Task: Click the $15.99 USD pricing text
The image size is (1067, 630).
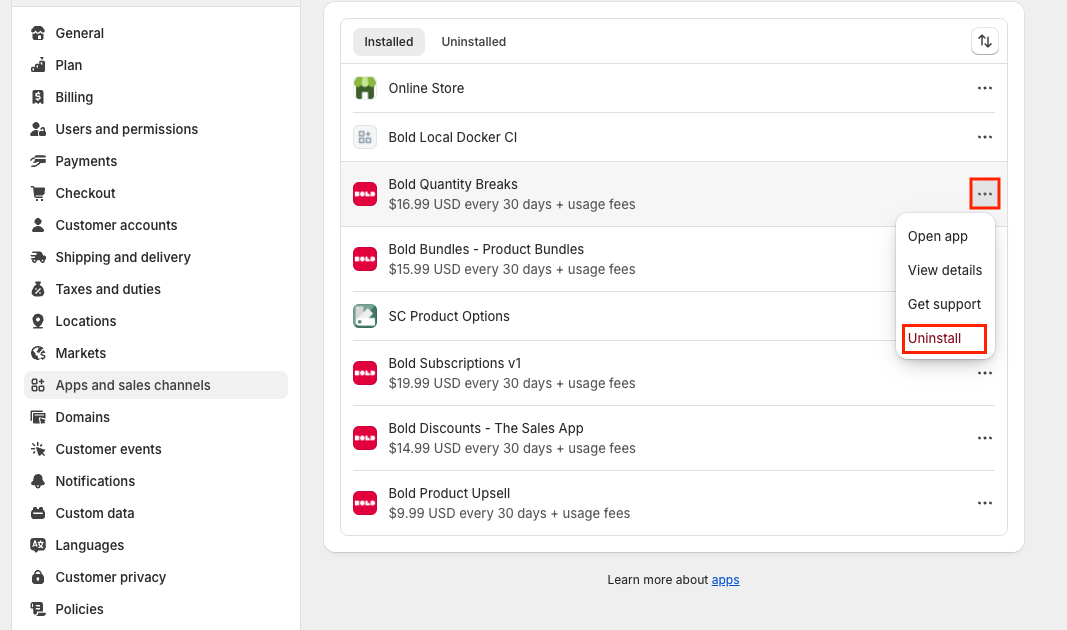Action: point(512,269)
